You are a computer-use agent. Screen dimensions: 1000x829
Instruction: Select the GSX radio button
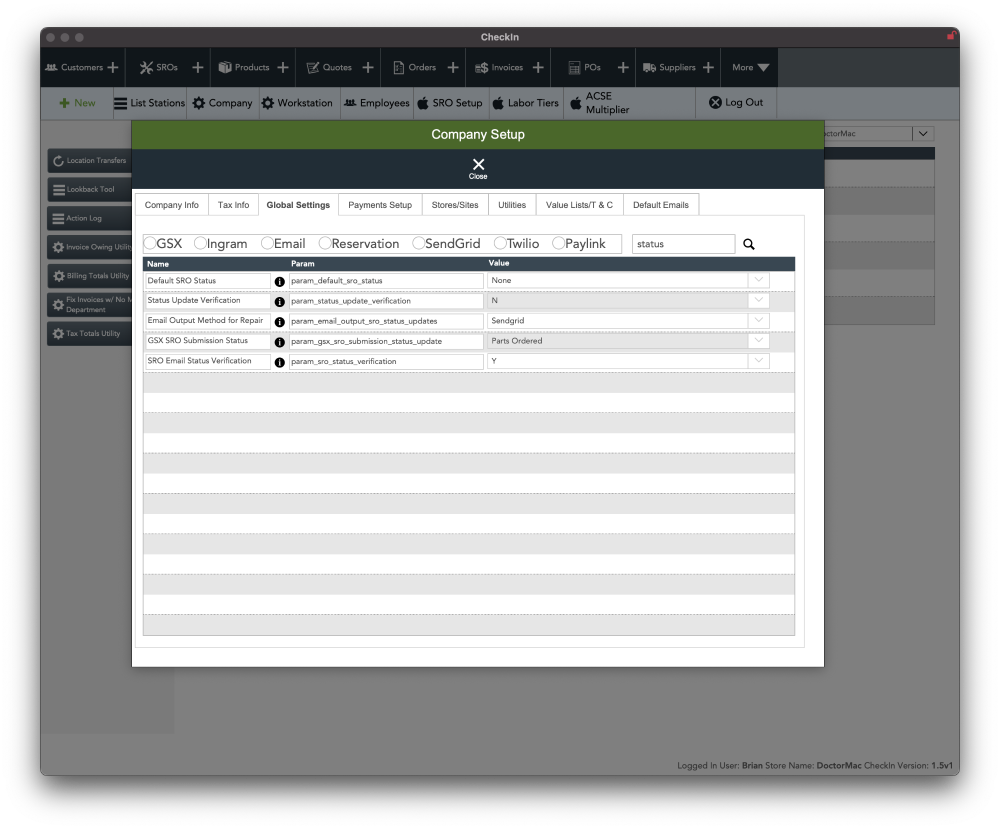pos(150,243)
